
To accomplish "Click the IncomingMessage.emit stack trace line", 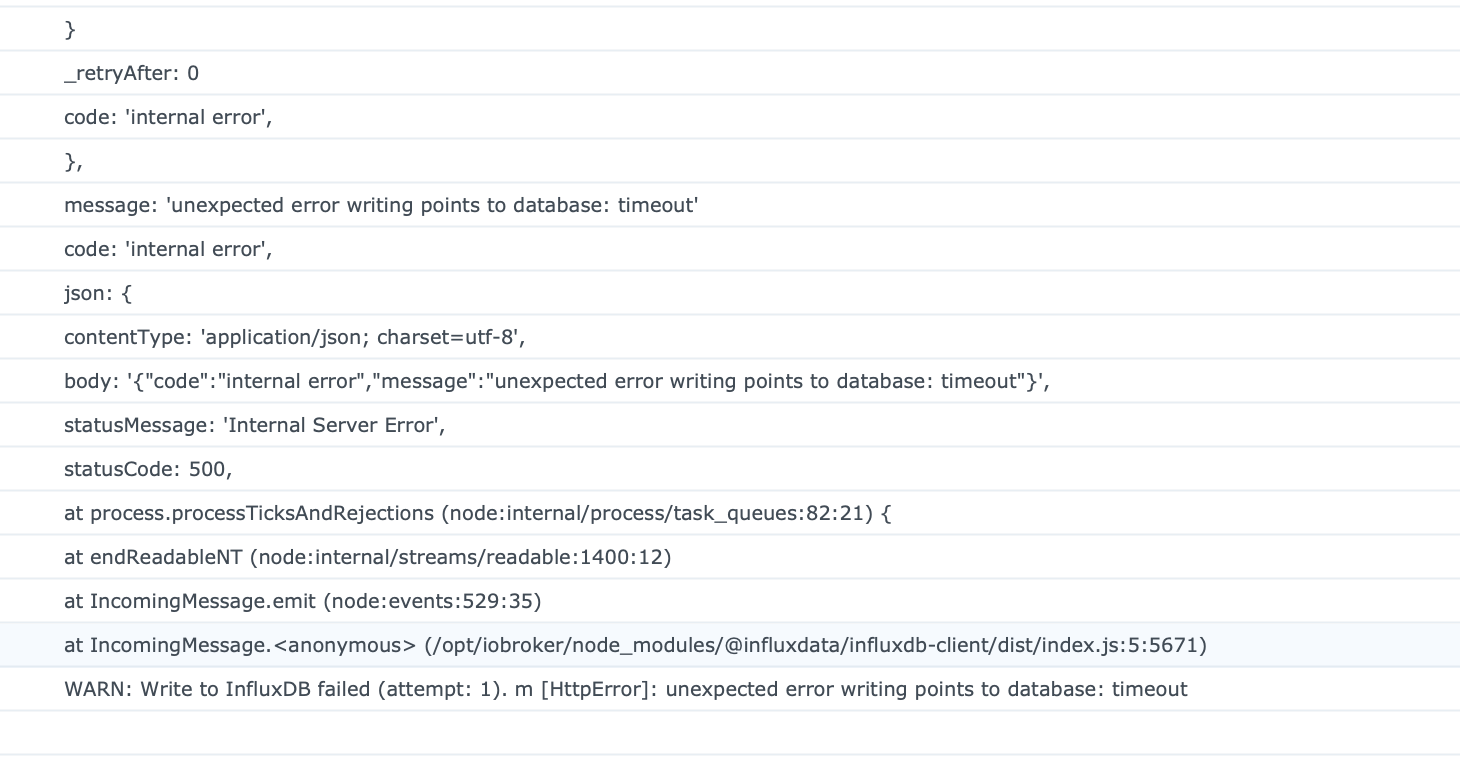I will tap(302, 601).
